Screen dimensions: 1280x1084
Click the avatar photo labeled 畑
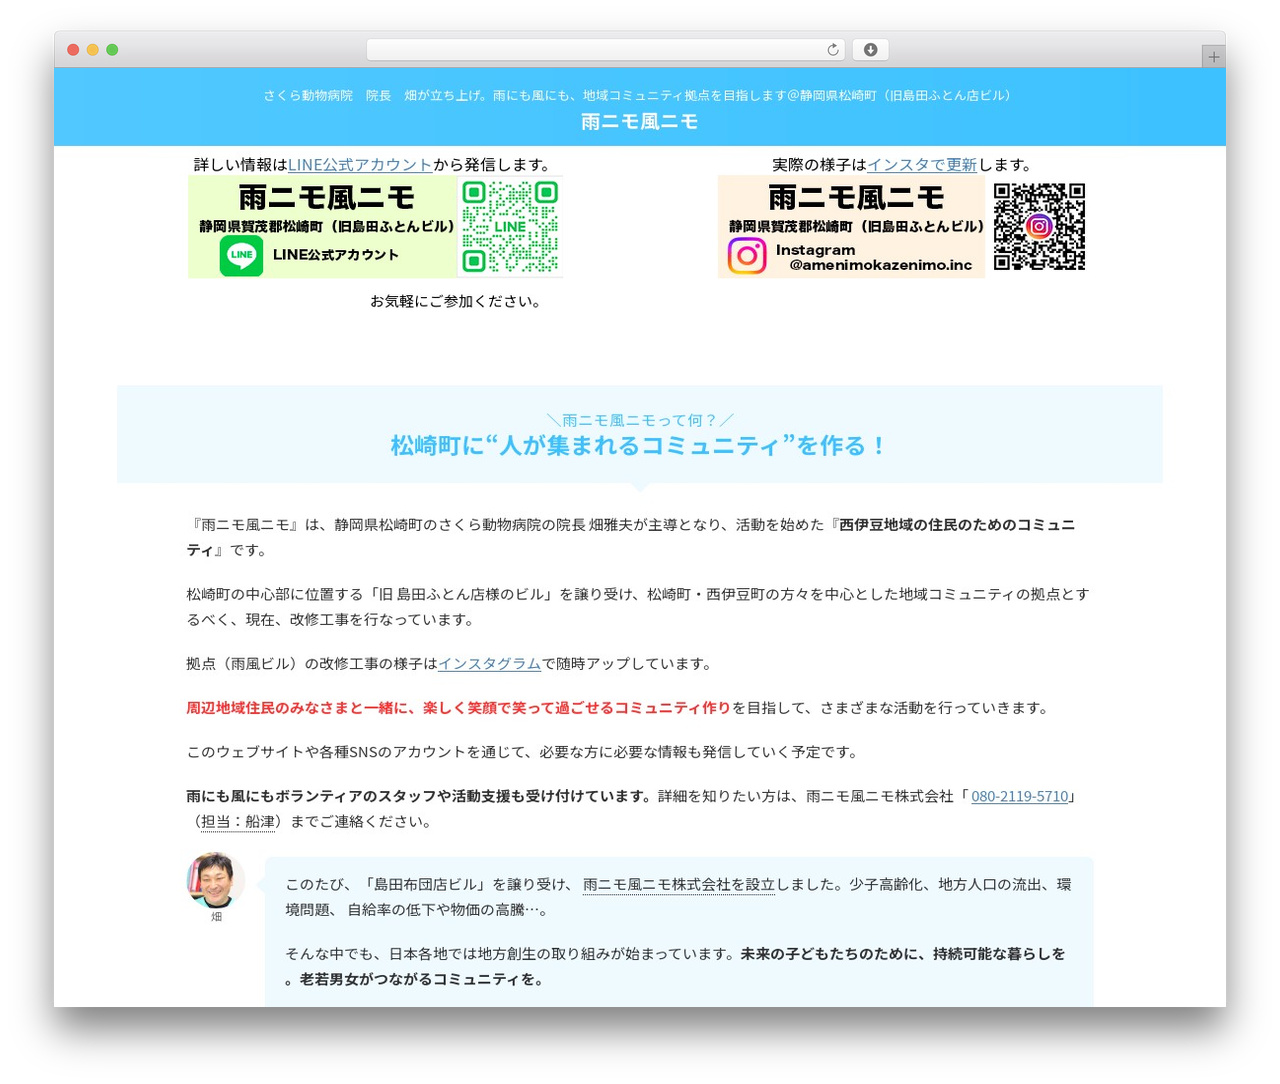point(216,880)
